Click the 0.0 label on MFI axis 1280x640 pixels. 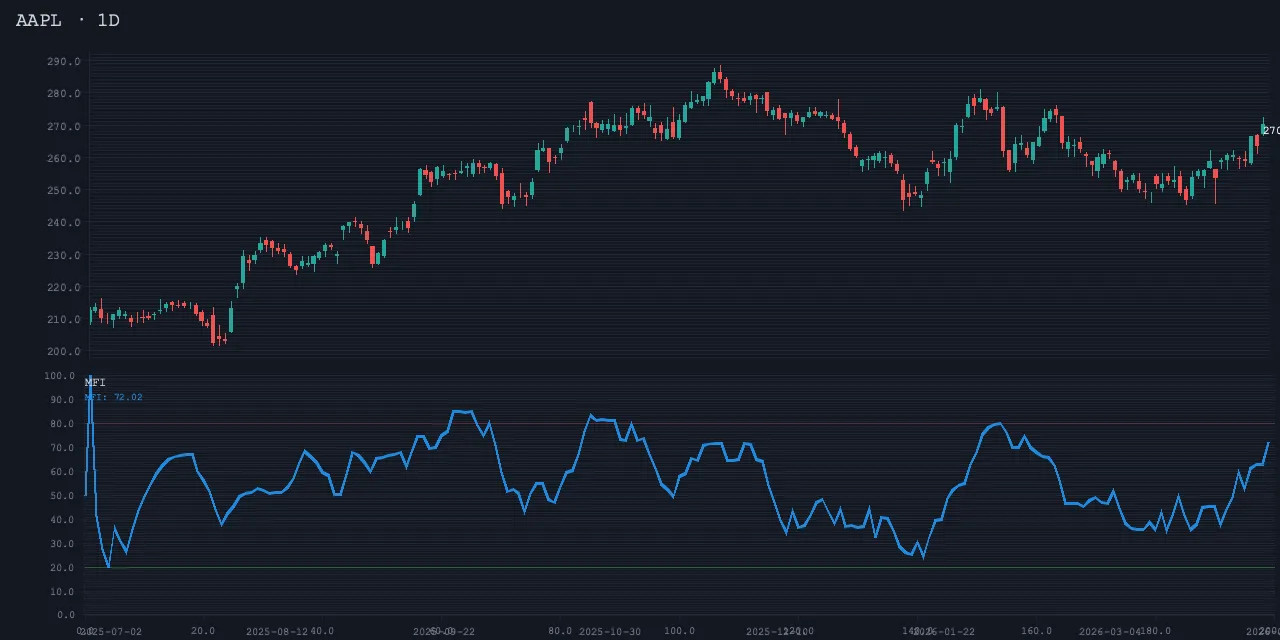(65, 615)
